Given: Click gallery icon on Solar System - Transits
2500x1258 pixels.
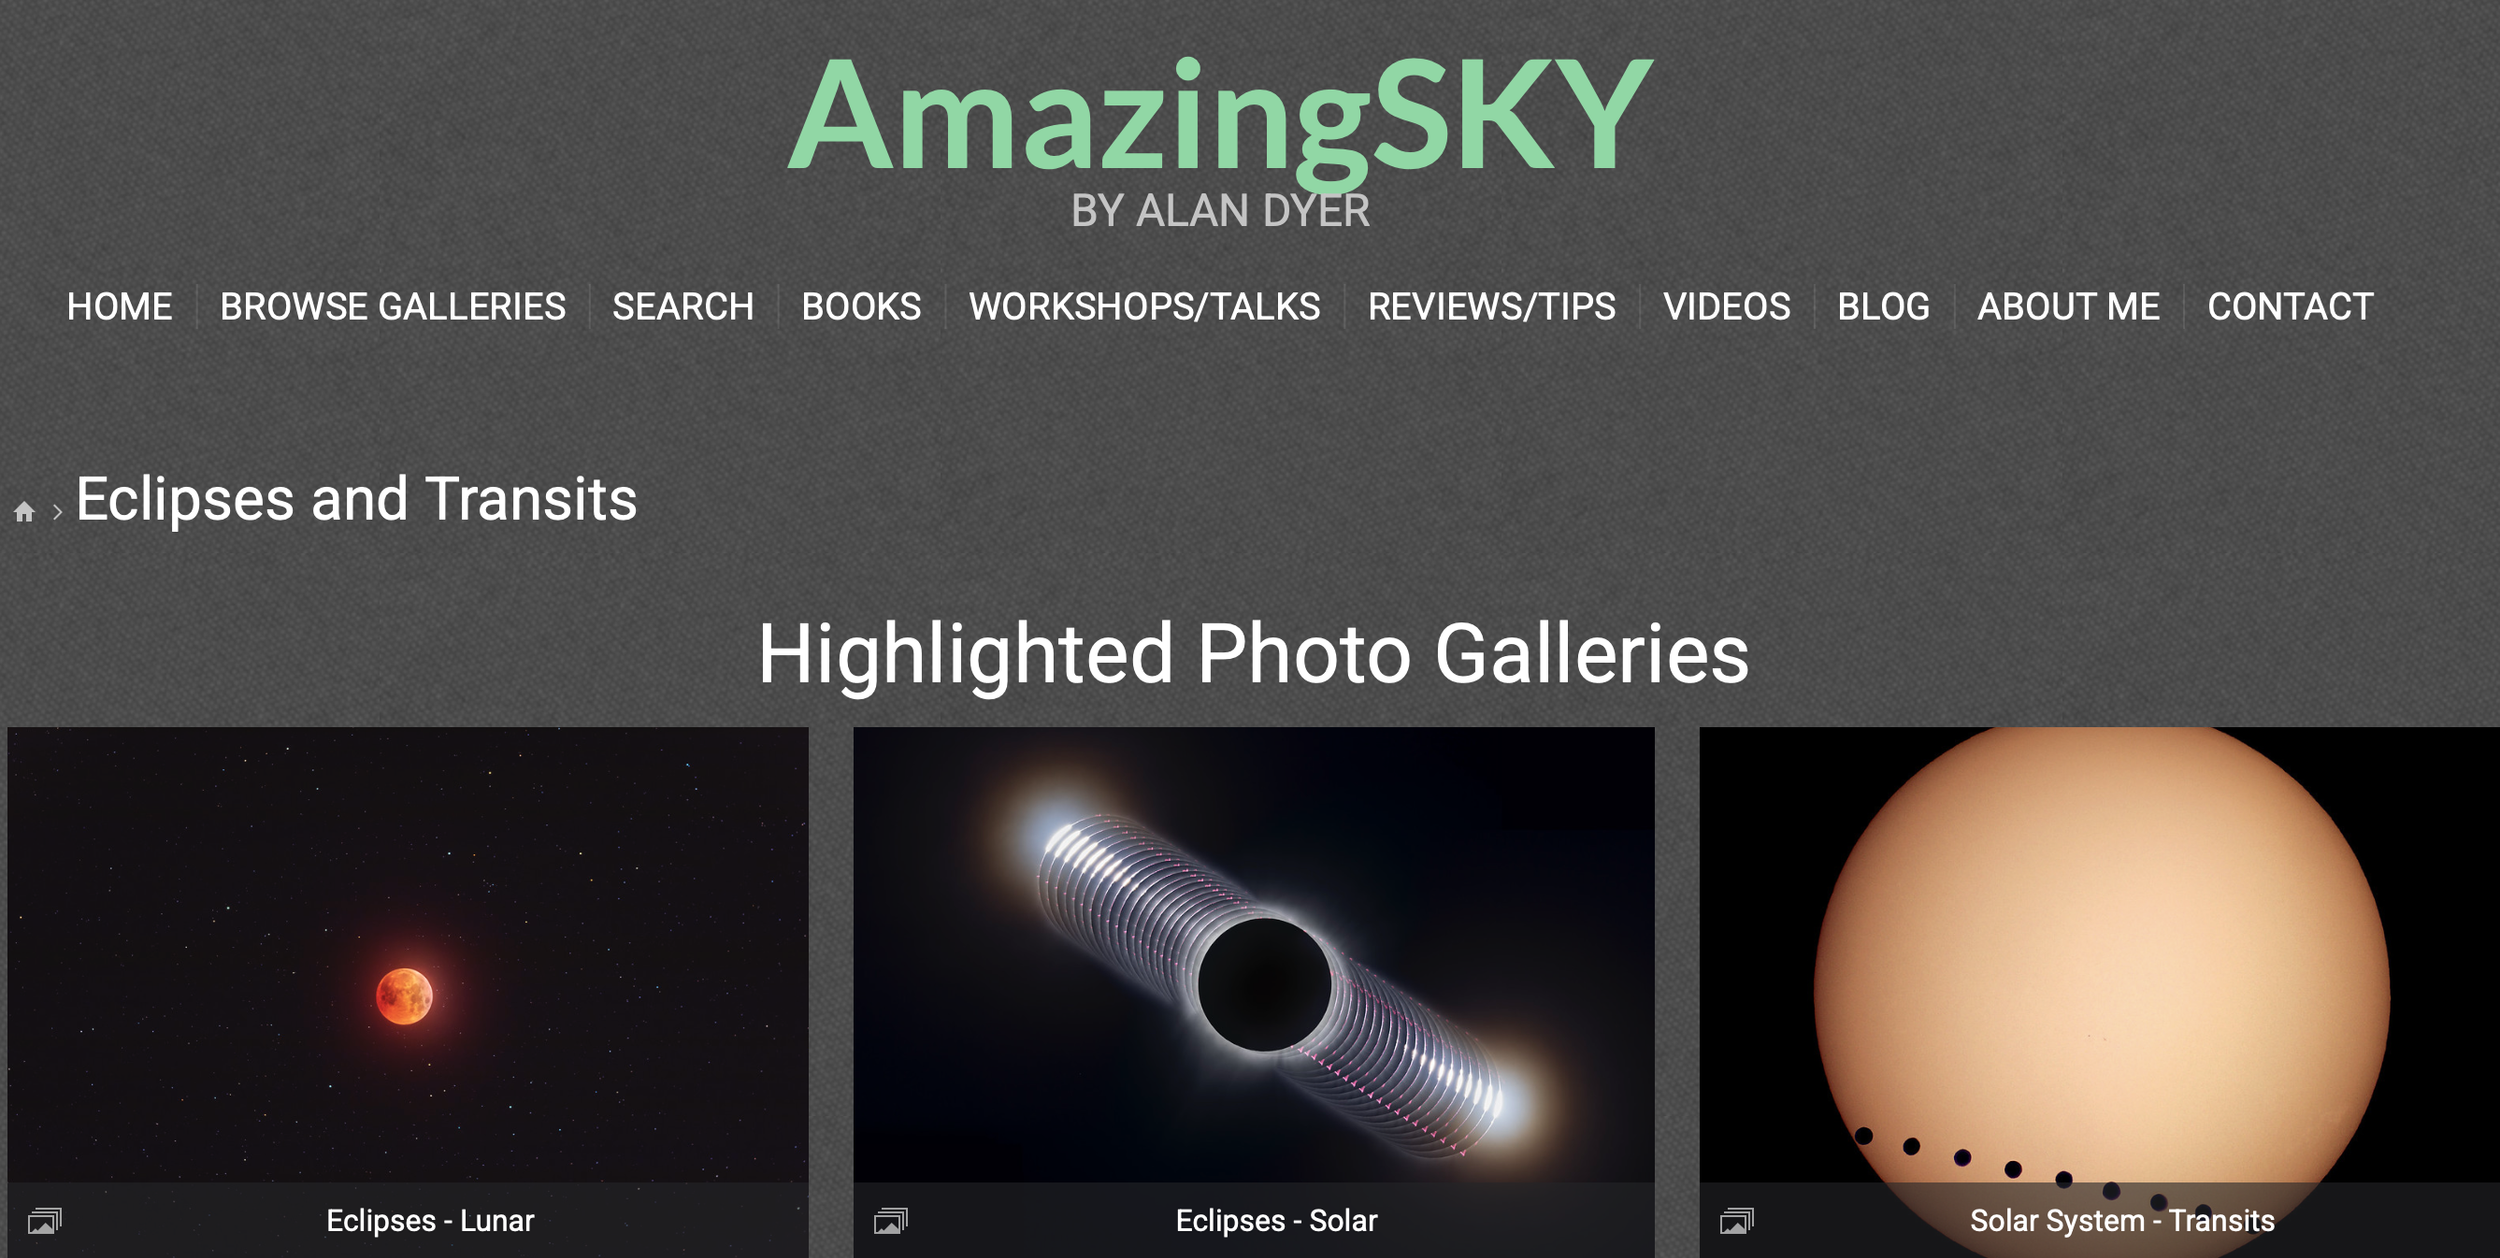Looking at the screenshot, I should point(1736,1221).
